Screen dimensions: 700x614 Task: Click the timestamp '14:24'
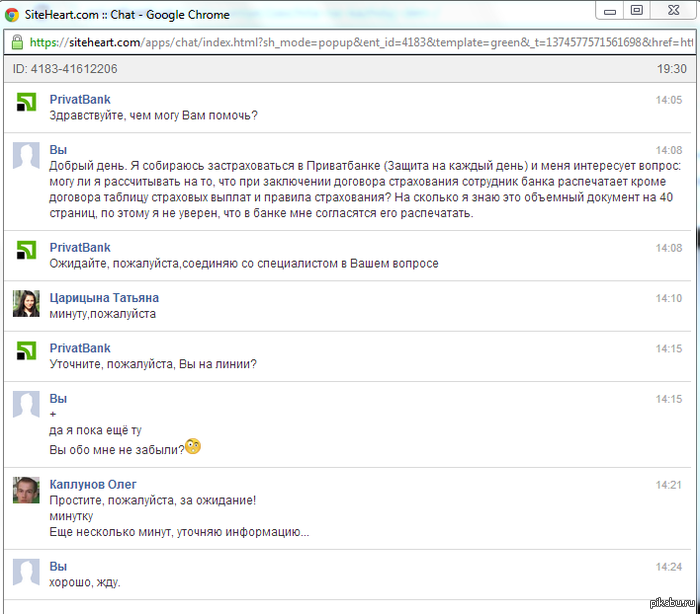(x=669, y=567)
